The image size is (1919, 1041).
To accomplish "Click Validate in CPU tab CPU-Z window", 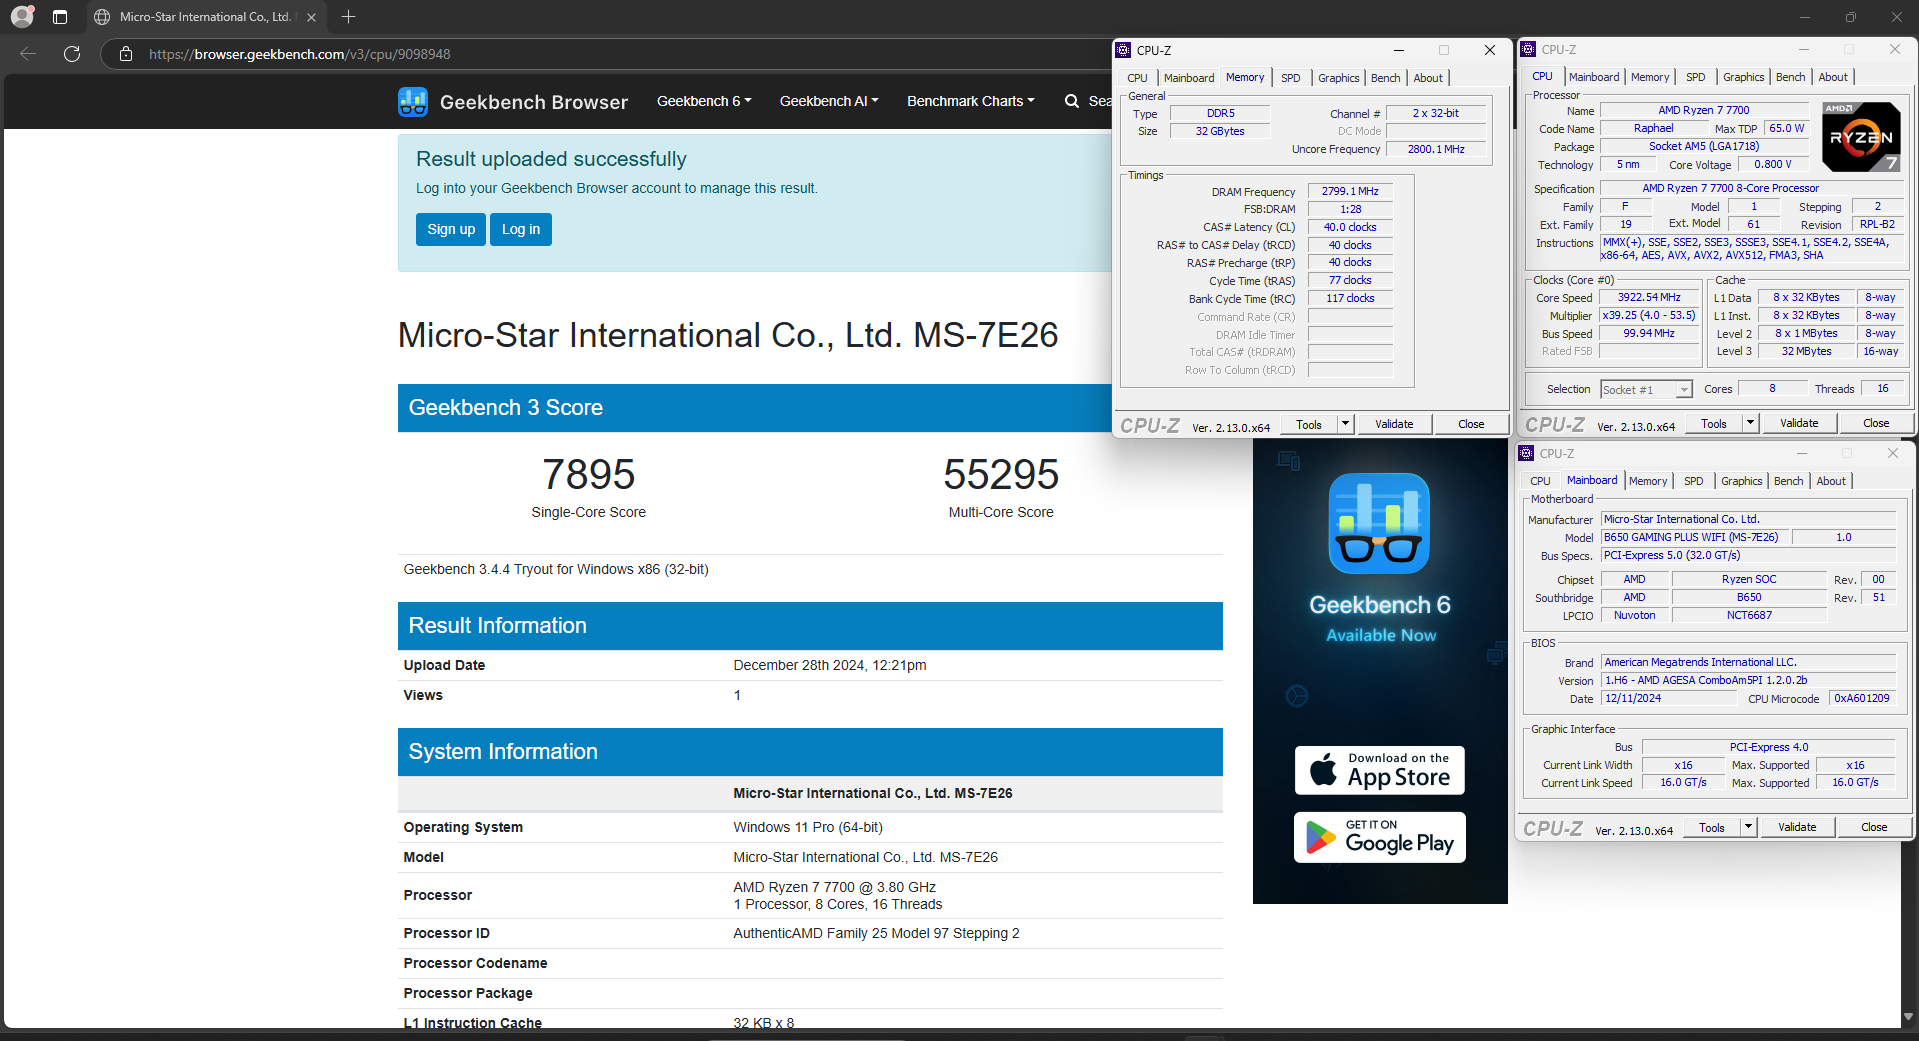I will [x=1799, y=423].
